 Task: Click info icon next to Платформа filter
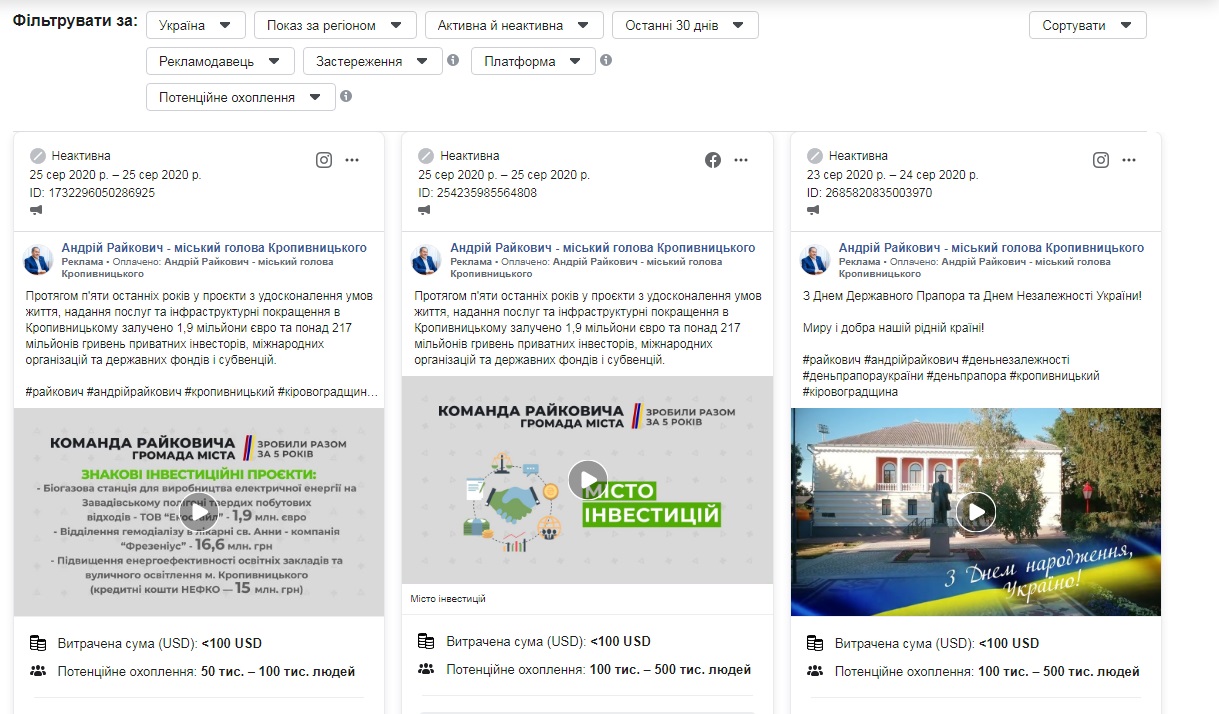click(605, 61)
